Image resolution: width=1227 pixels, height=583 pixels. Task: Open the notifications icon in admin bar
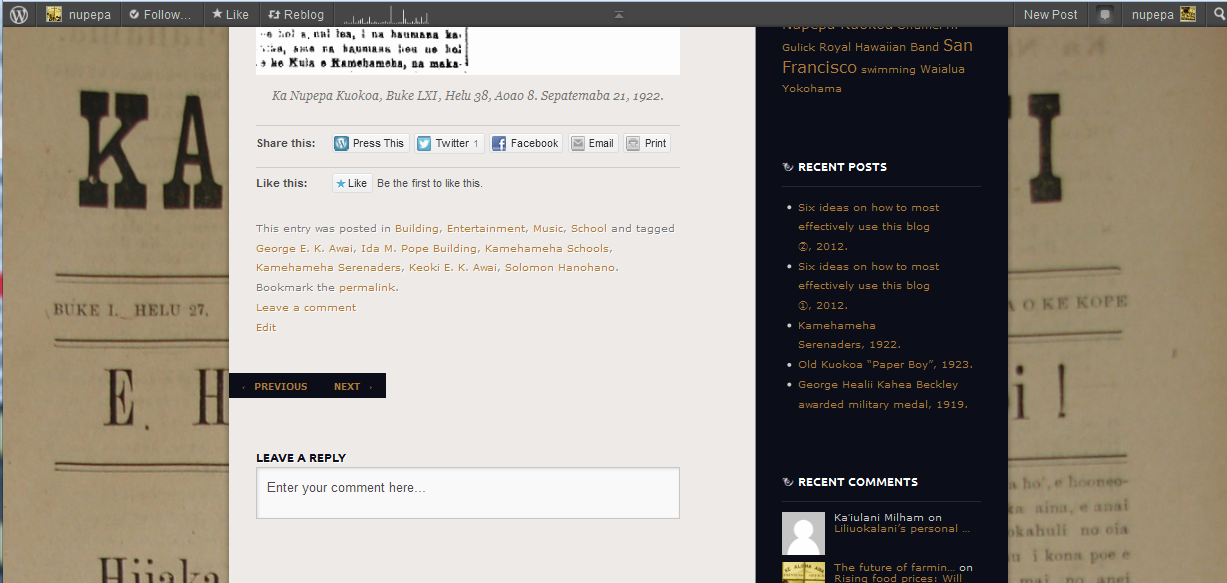pos(1104,14)
